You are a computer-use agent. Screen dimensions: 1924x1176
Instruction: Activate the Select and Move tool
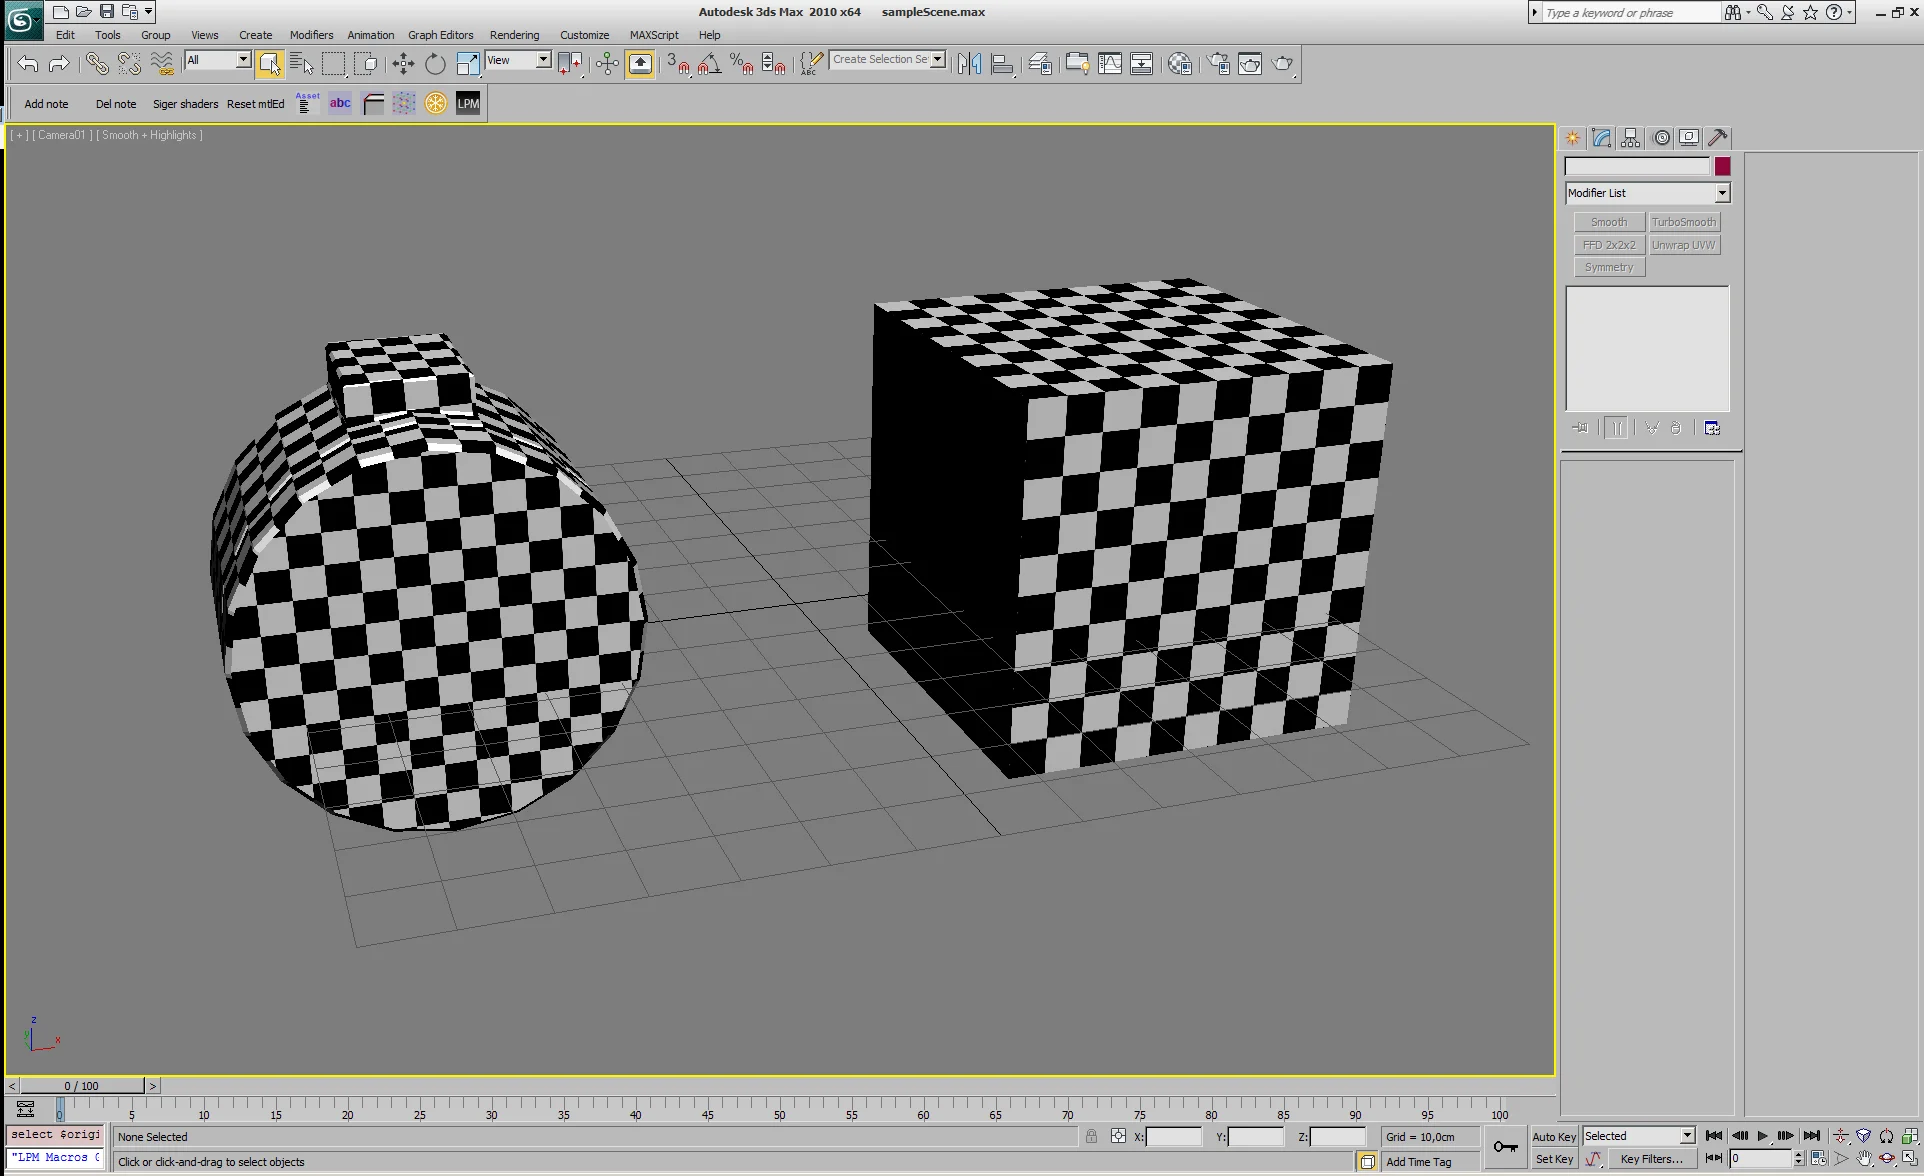click(x=403, y=64)
